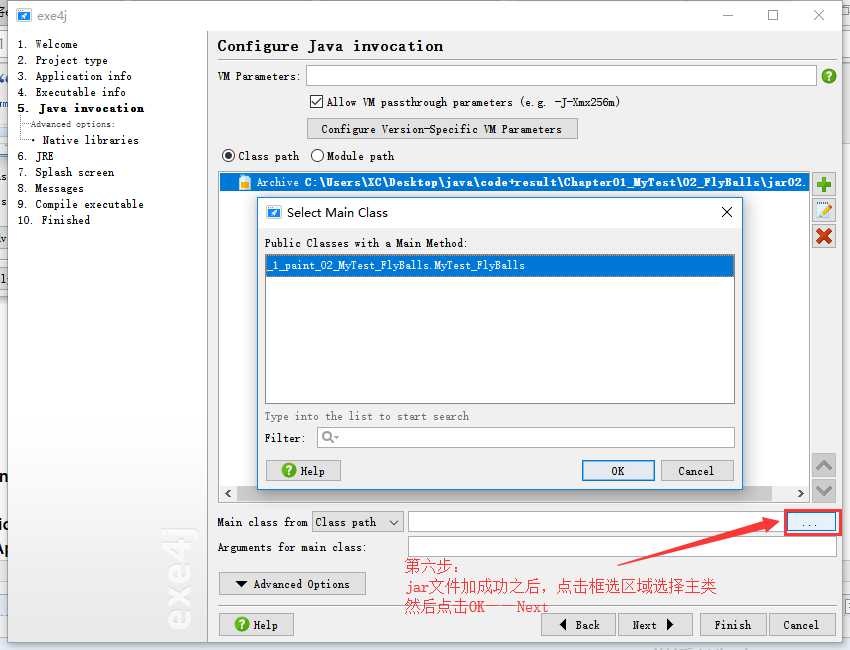Click the pencil edit classpath entry icon
The height and width of the screenshot is (650, 850).
(x=824, y=210)
